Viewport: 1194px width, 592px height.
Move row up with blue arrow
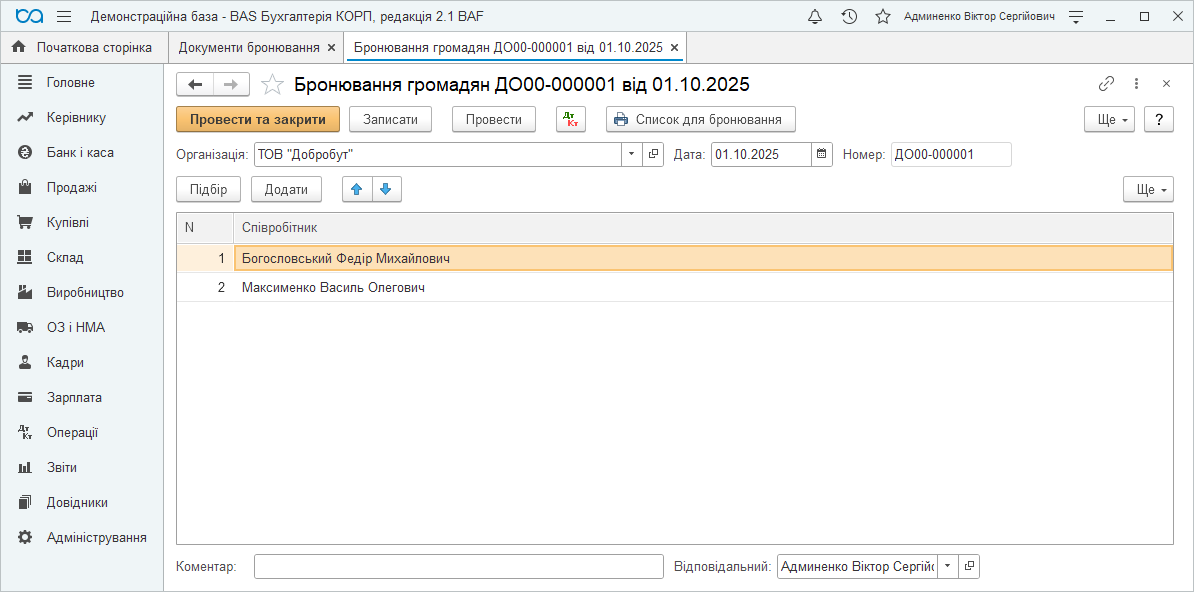pos(357,190)
